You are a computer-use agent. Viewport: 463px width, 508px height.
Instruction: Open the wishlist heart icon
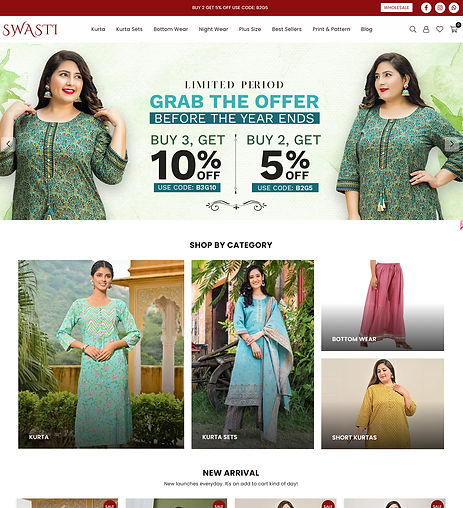click(440, 29)
